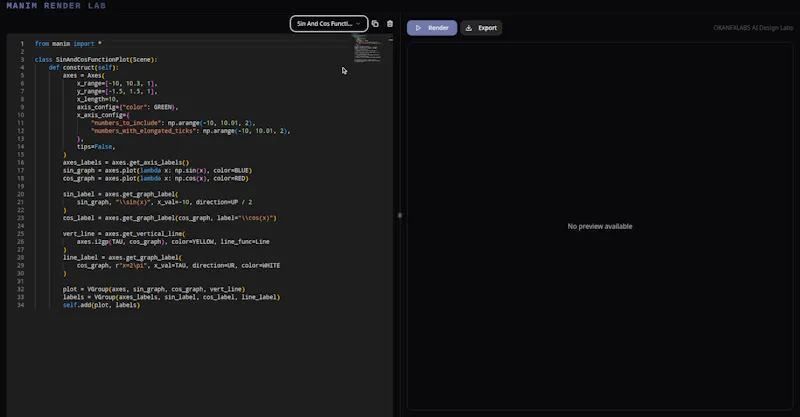Click the labels = VGroup(axes_labels, ...) line
The height and width of the screenshot is (417, 800).
click(x=171, y=297)
